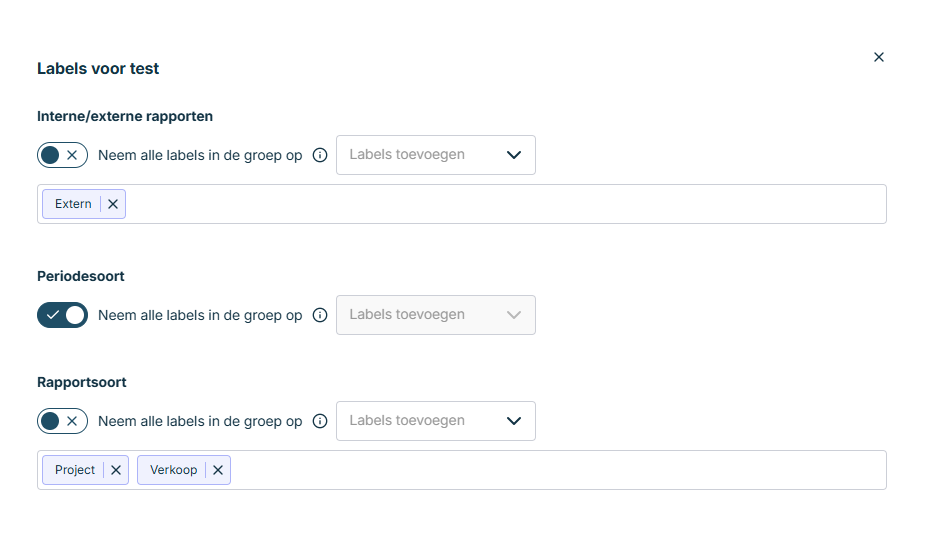Remove the Extern label chip
The image size is (930, 535).
point(113,204)
